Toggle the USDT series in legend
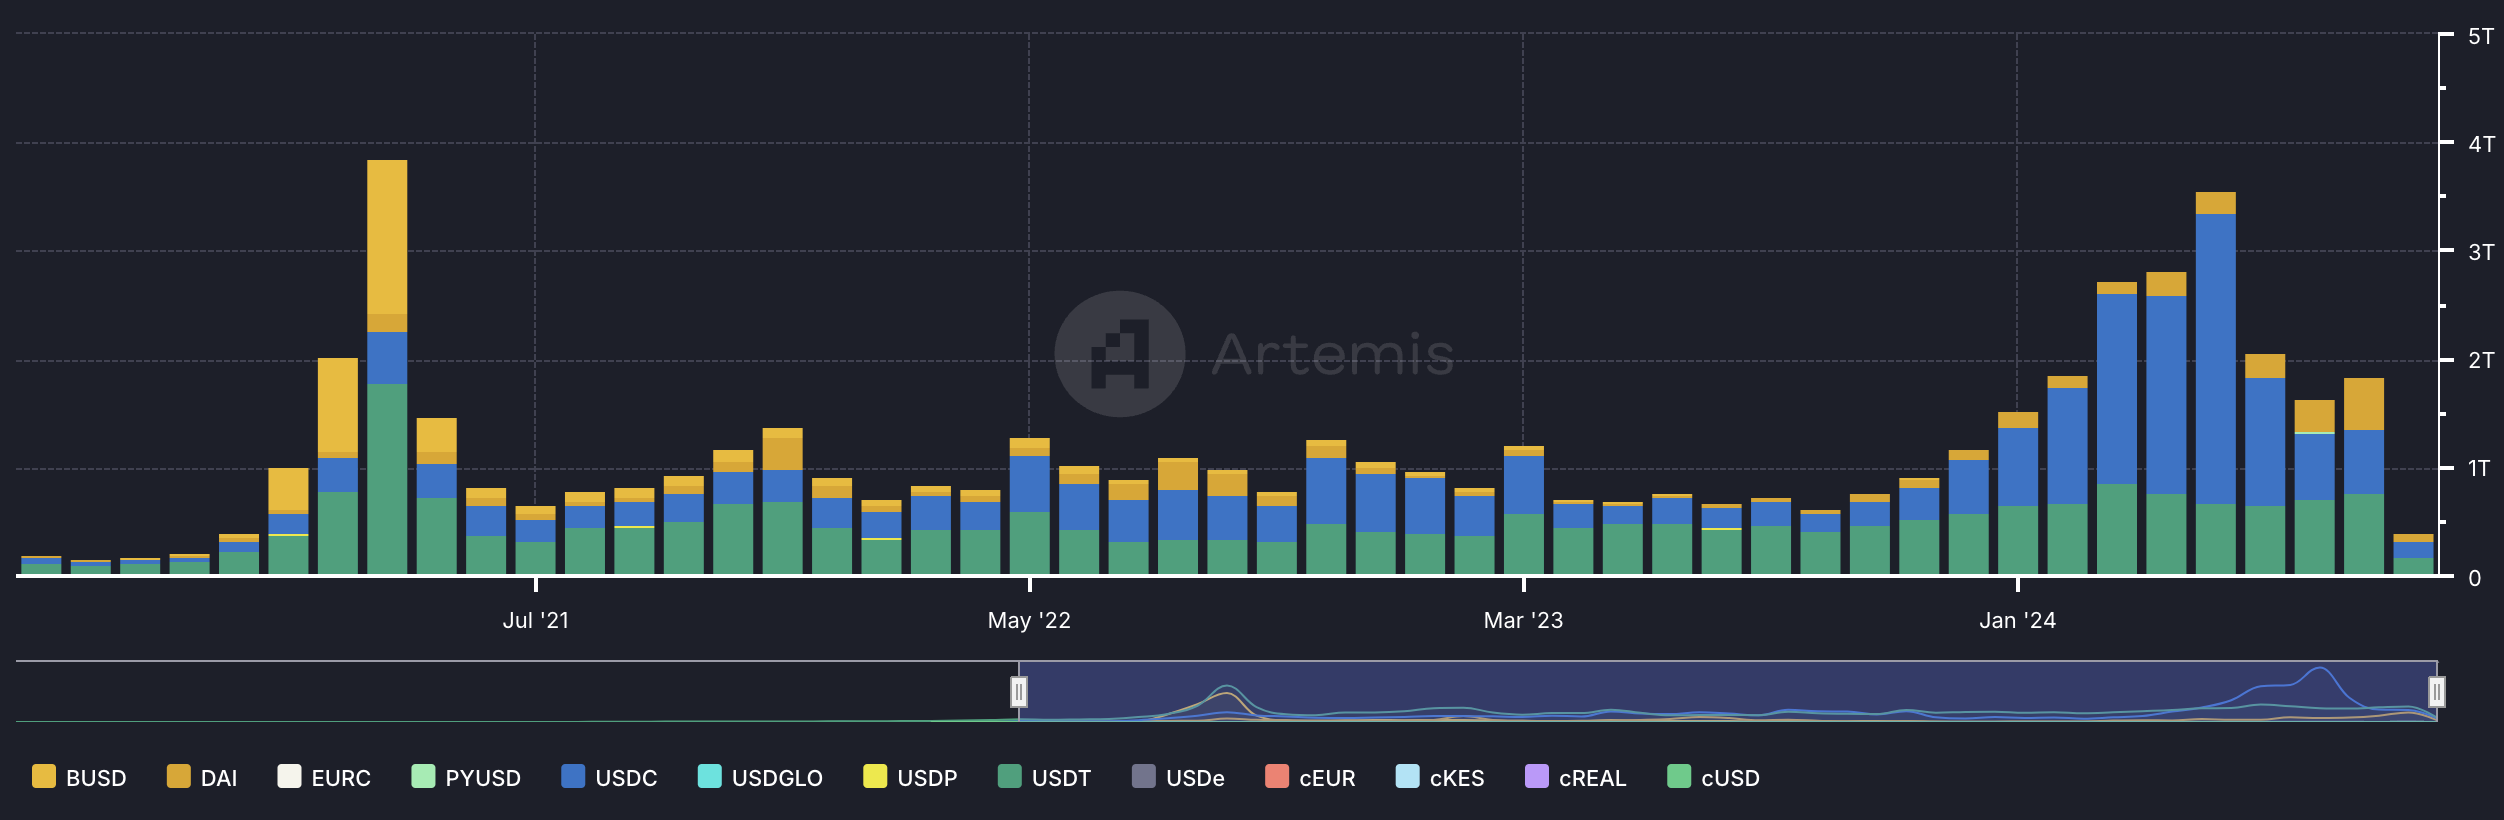The image size is (2504, 820). (1044, 777)
